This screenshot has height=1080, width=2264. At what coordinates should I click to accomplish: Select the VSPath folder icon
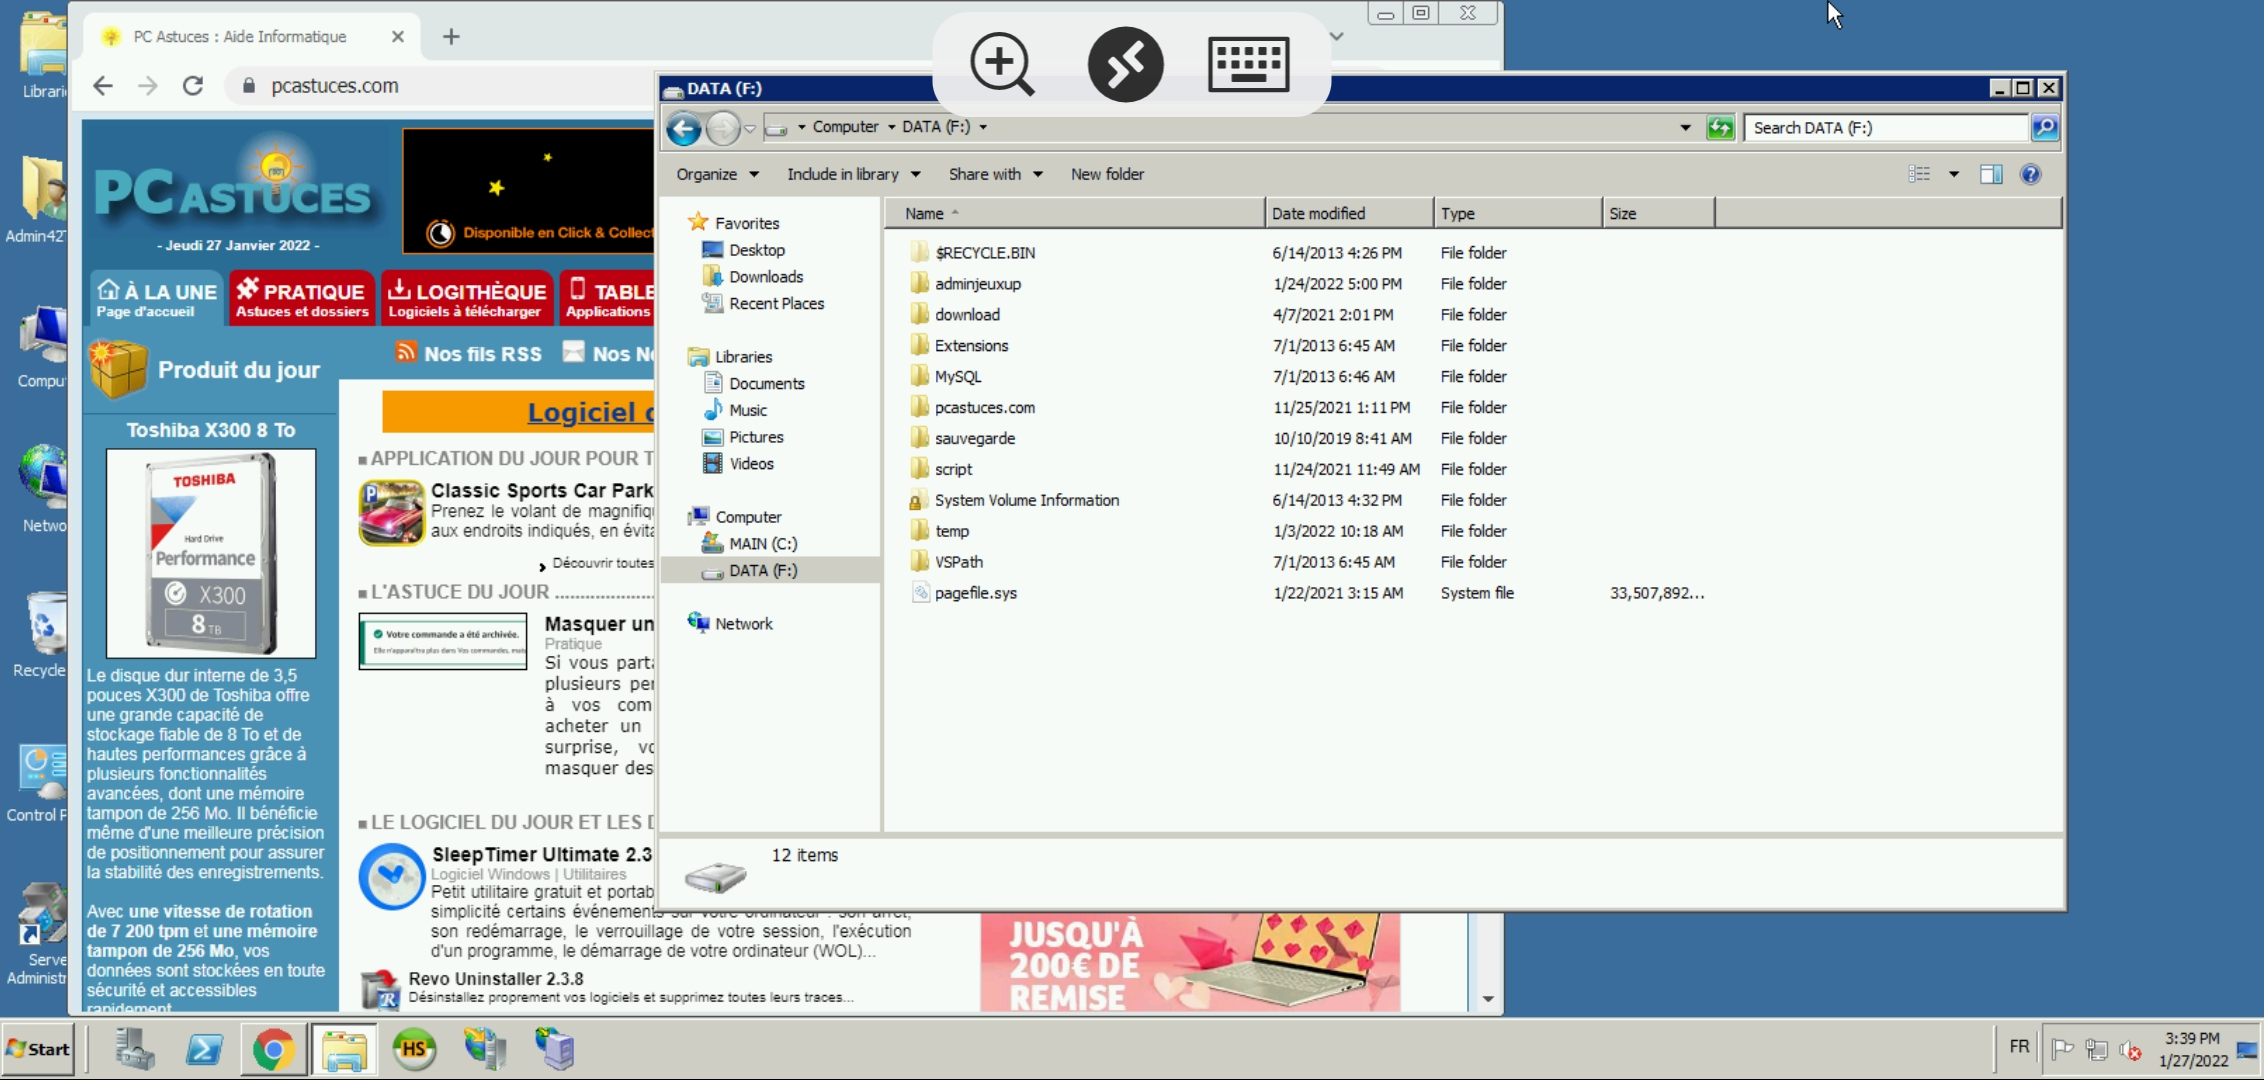(919, 562)
